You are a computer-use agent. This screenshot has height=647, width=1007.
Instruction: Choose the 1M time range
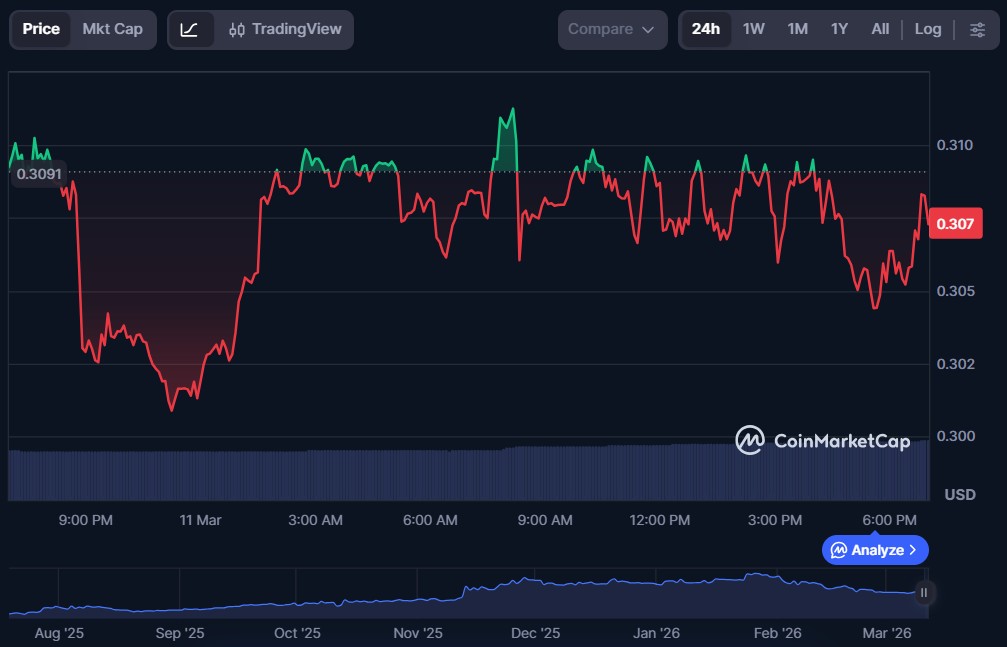coord(797,30)
